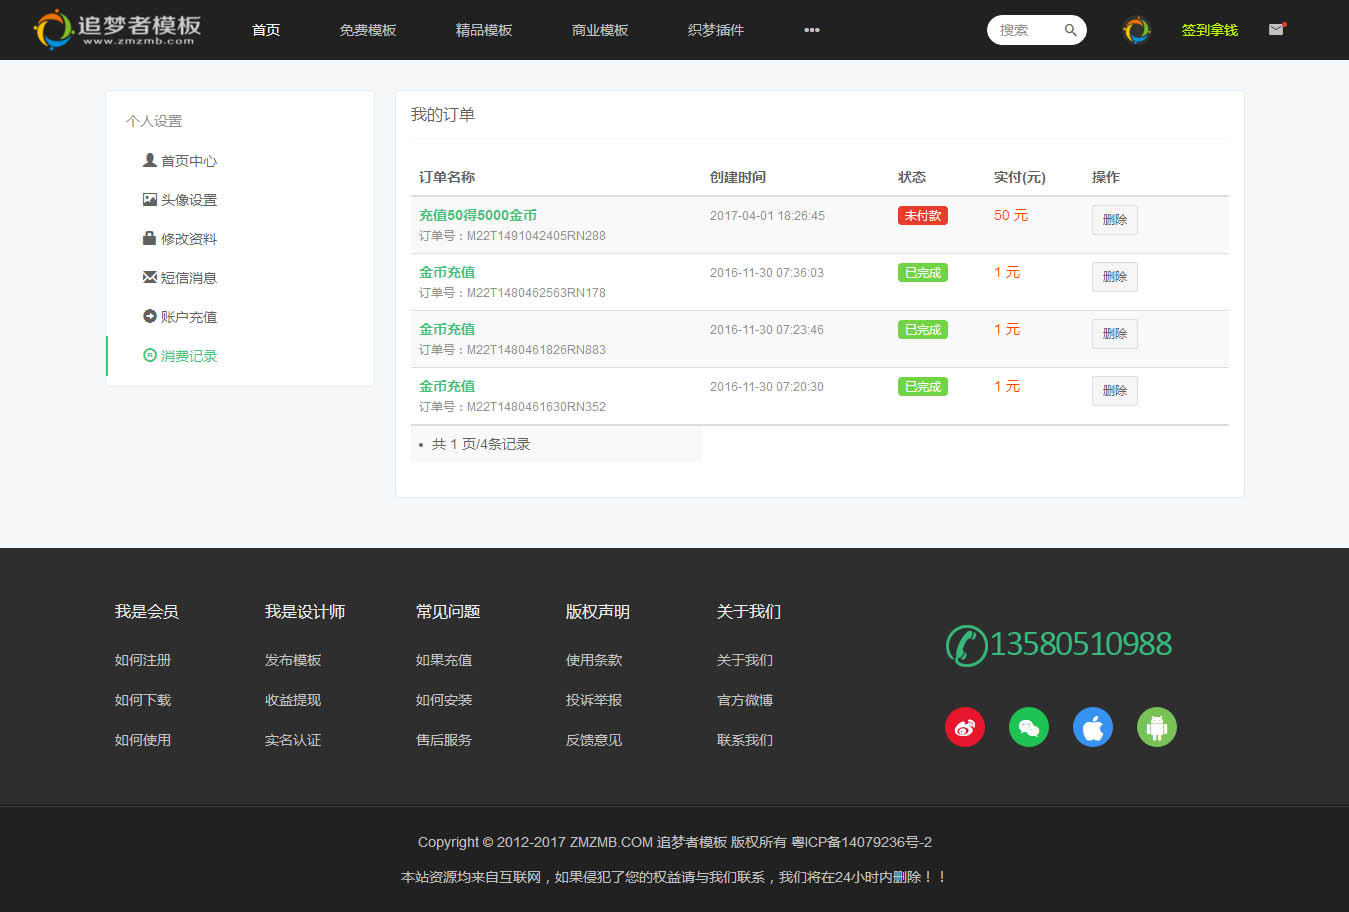
Task: Click the Weibo social icon in footer
Action: pyautogui.click(x=965, y=727)
